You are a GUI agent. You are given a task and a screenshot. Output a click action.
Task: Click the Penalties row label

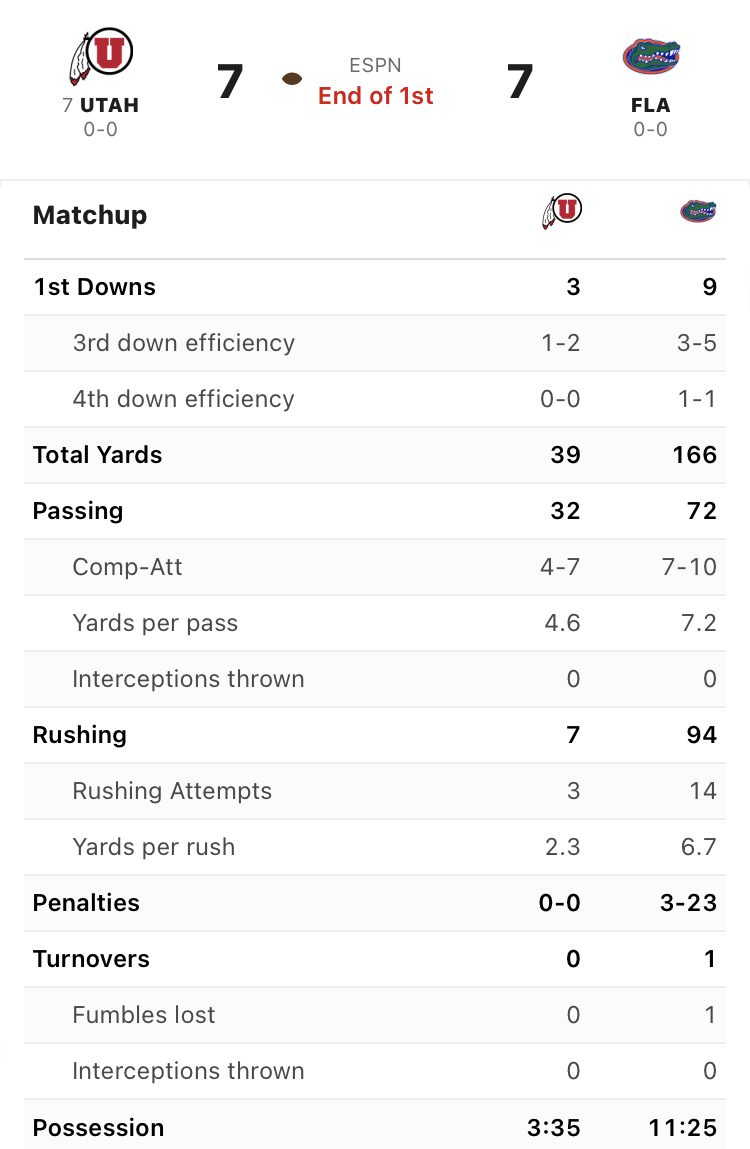[x=87, y=903]
